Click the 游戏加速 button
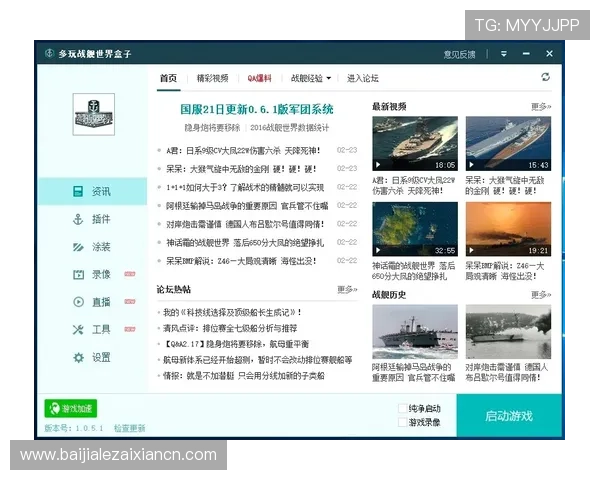This screenshot has width=600, height=480. (71, 408)
